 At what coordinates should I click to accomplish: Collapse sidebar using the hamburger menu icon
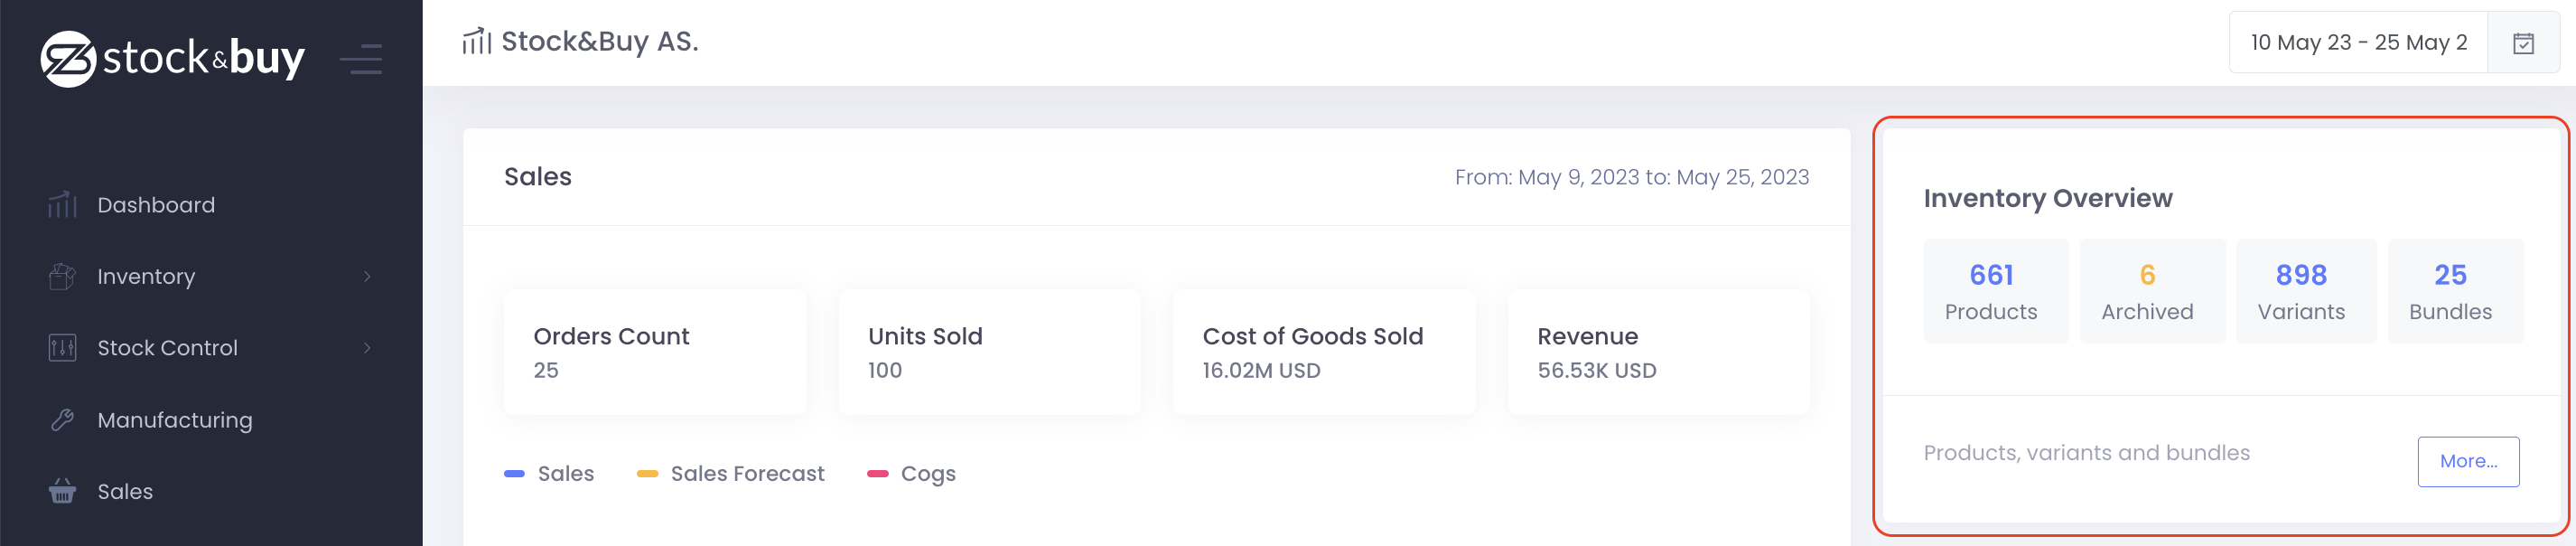361,59
